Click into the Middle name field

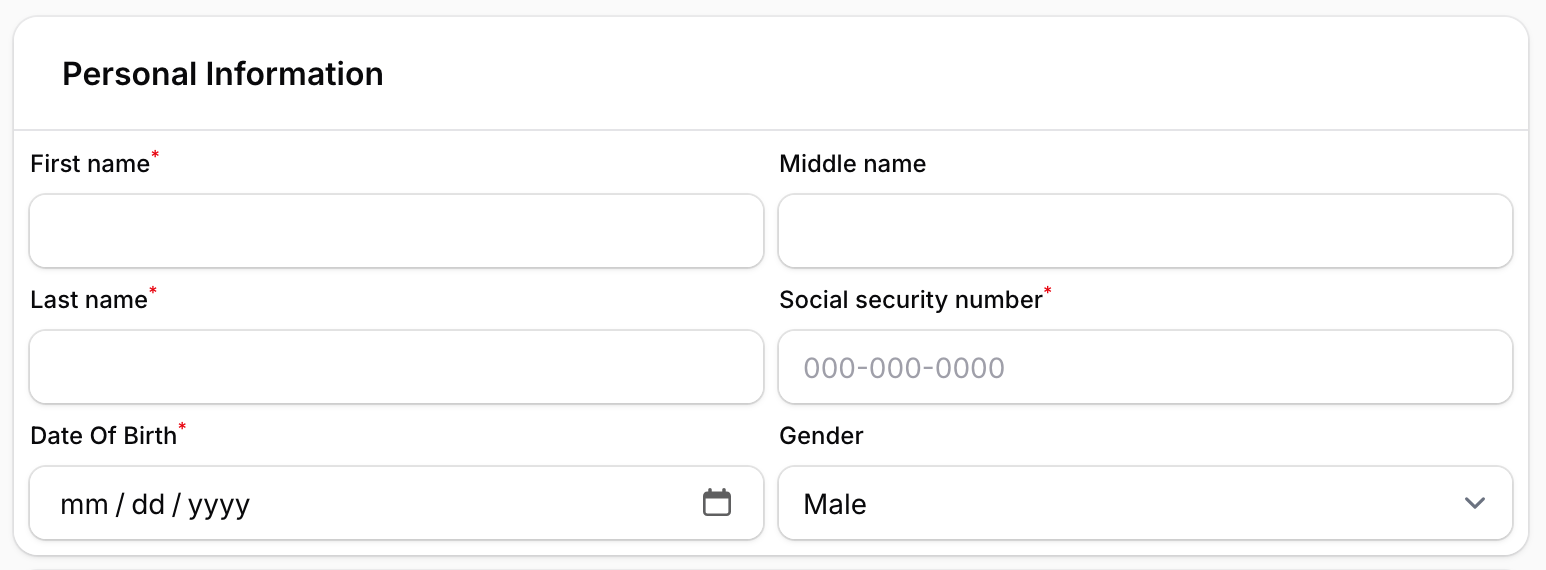[x=1145, y=231]
